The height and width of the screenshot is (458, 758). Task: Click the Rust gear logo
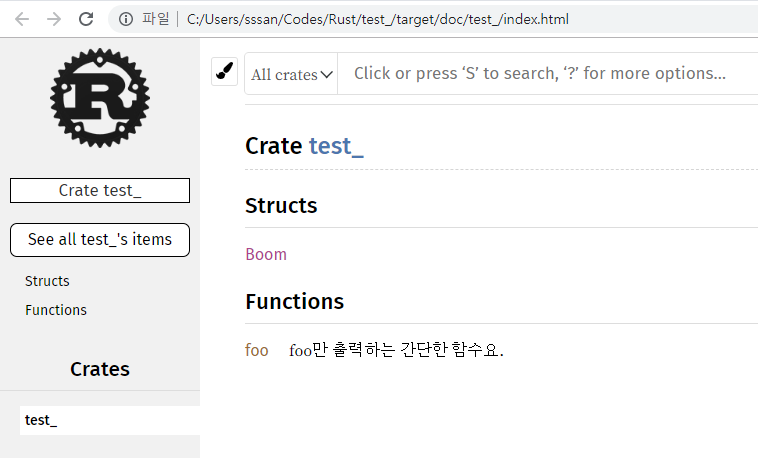(100, 97)
